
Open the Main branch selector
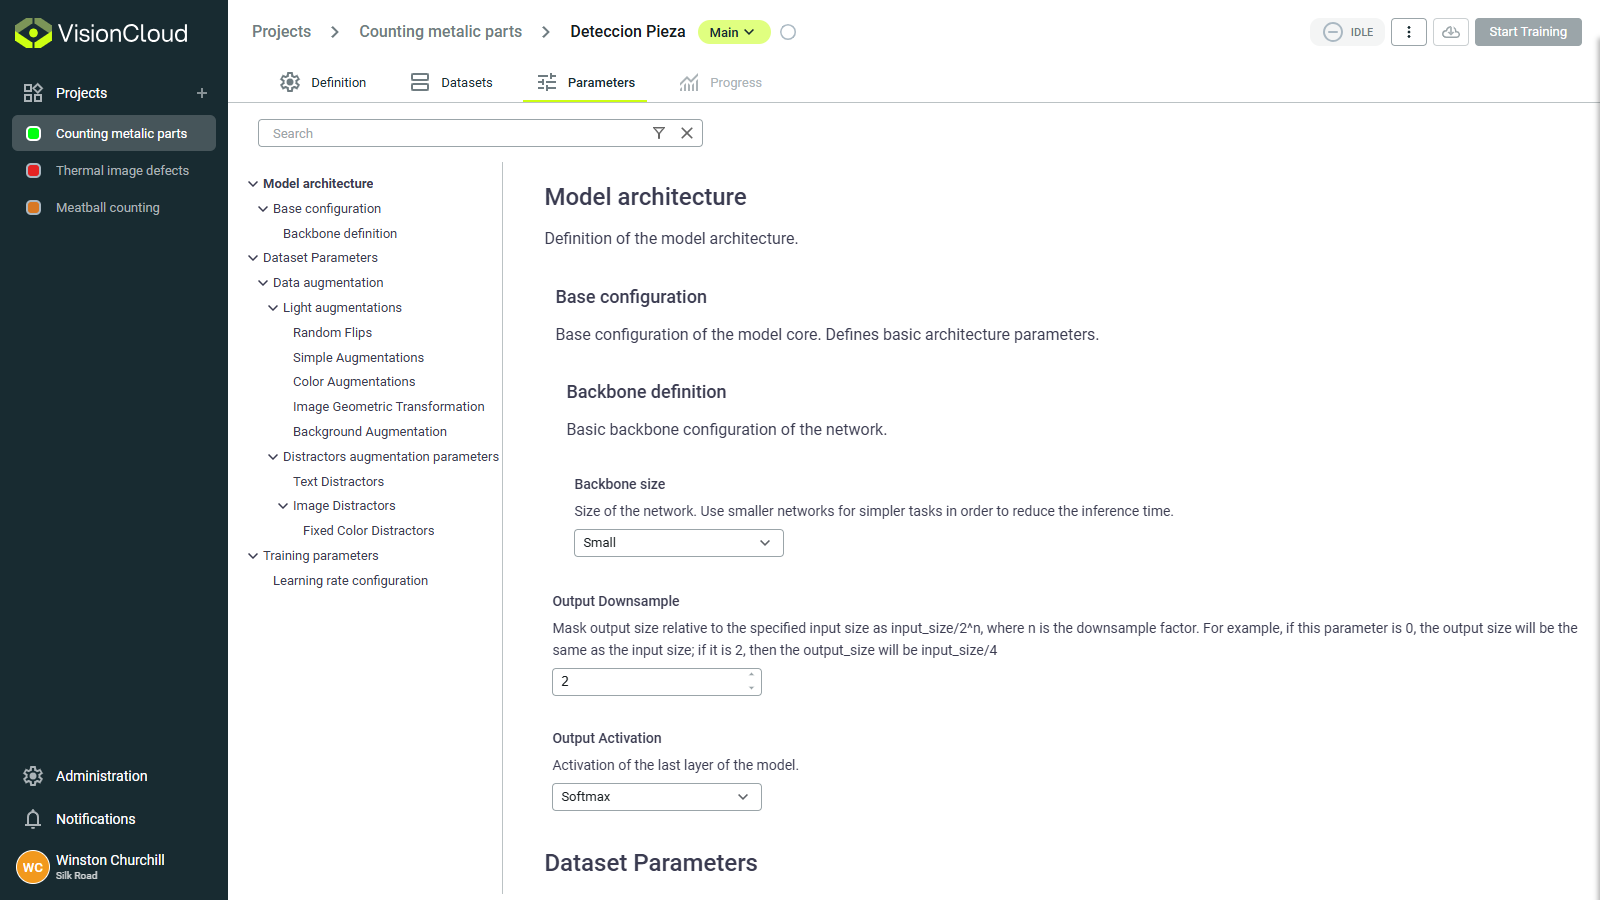coord(734,31)
